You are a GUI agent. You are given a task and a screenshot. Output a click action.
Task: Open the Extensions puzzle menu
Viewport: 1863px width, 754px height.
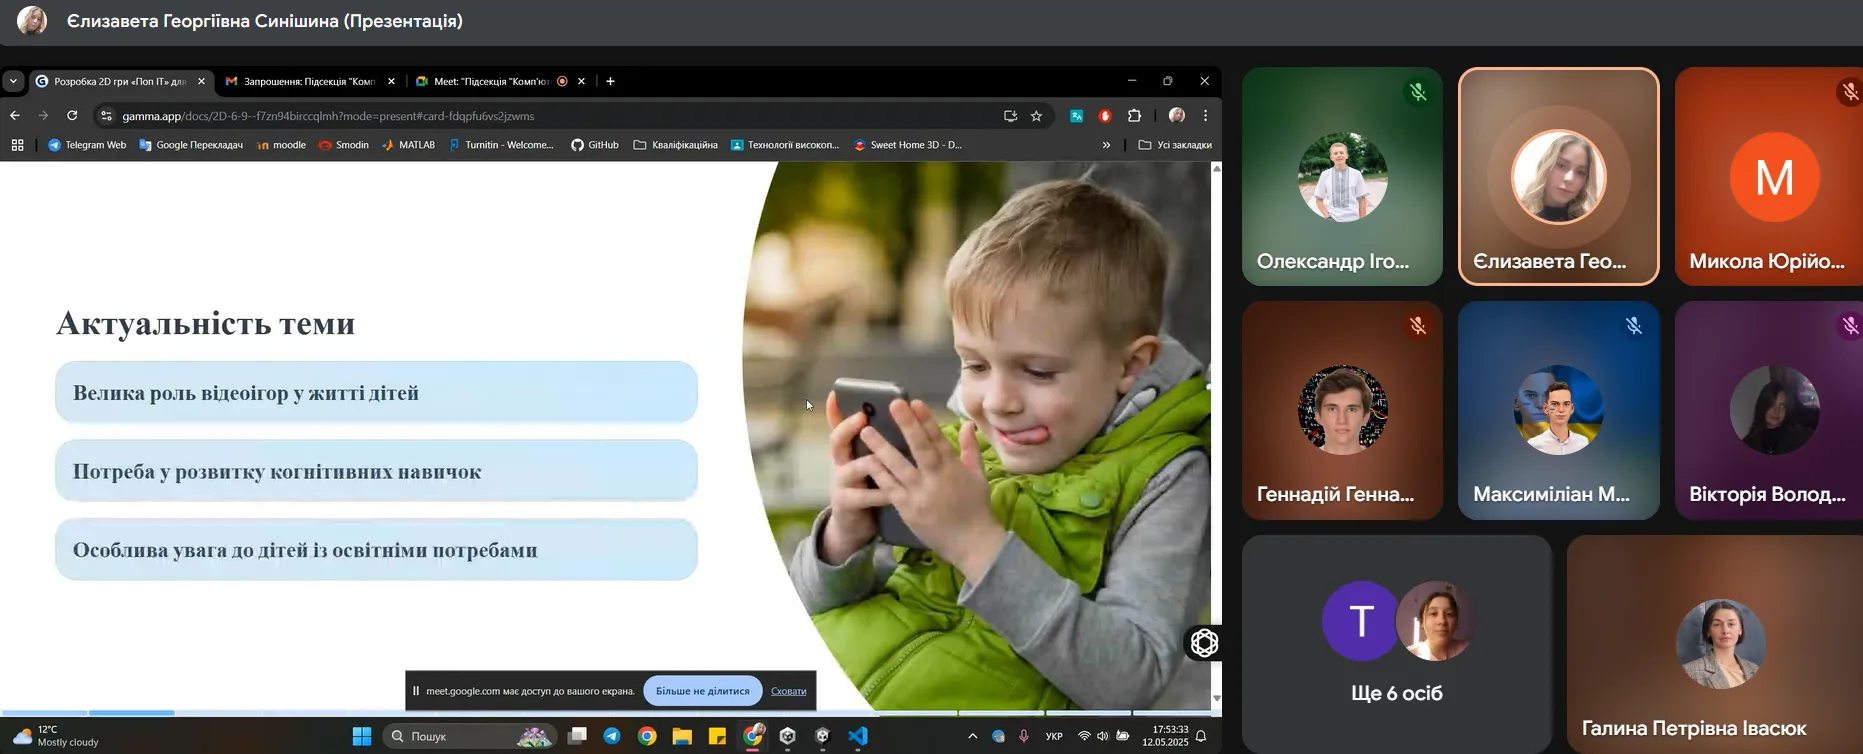(1134, 116)
